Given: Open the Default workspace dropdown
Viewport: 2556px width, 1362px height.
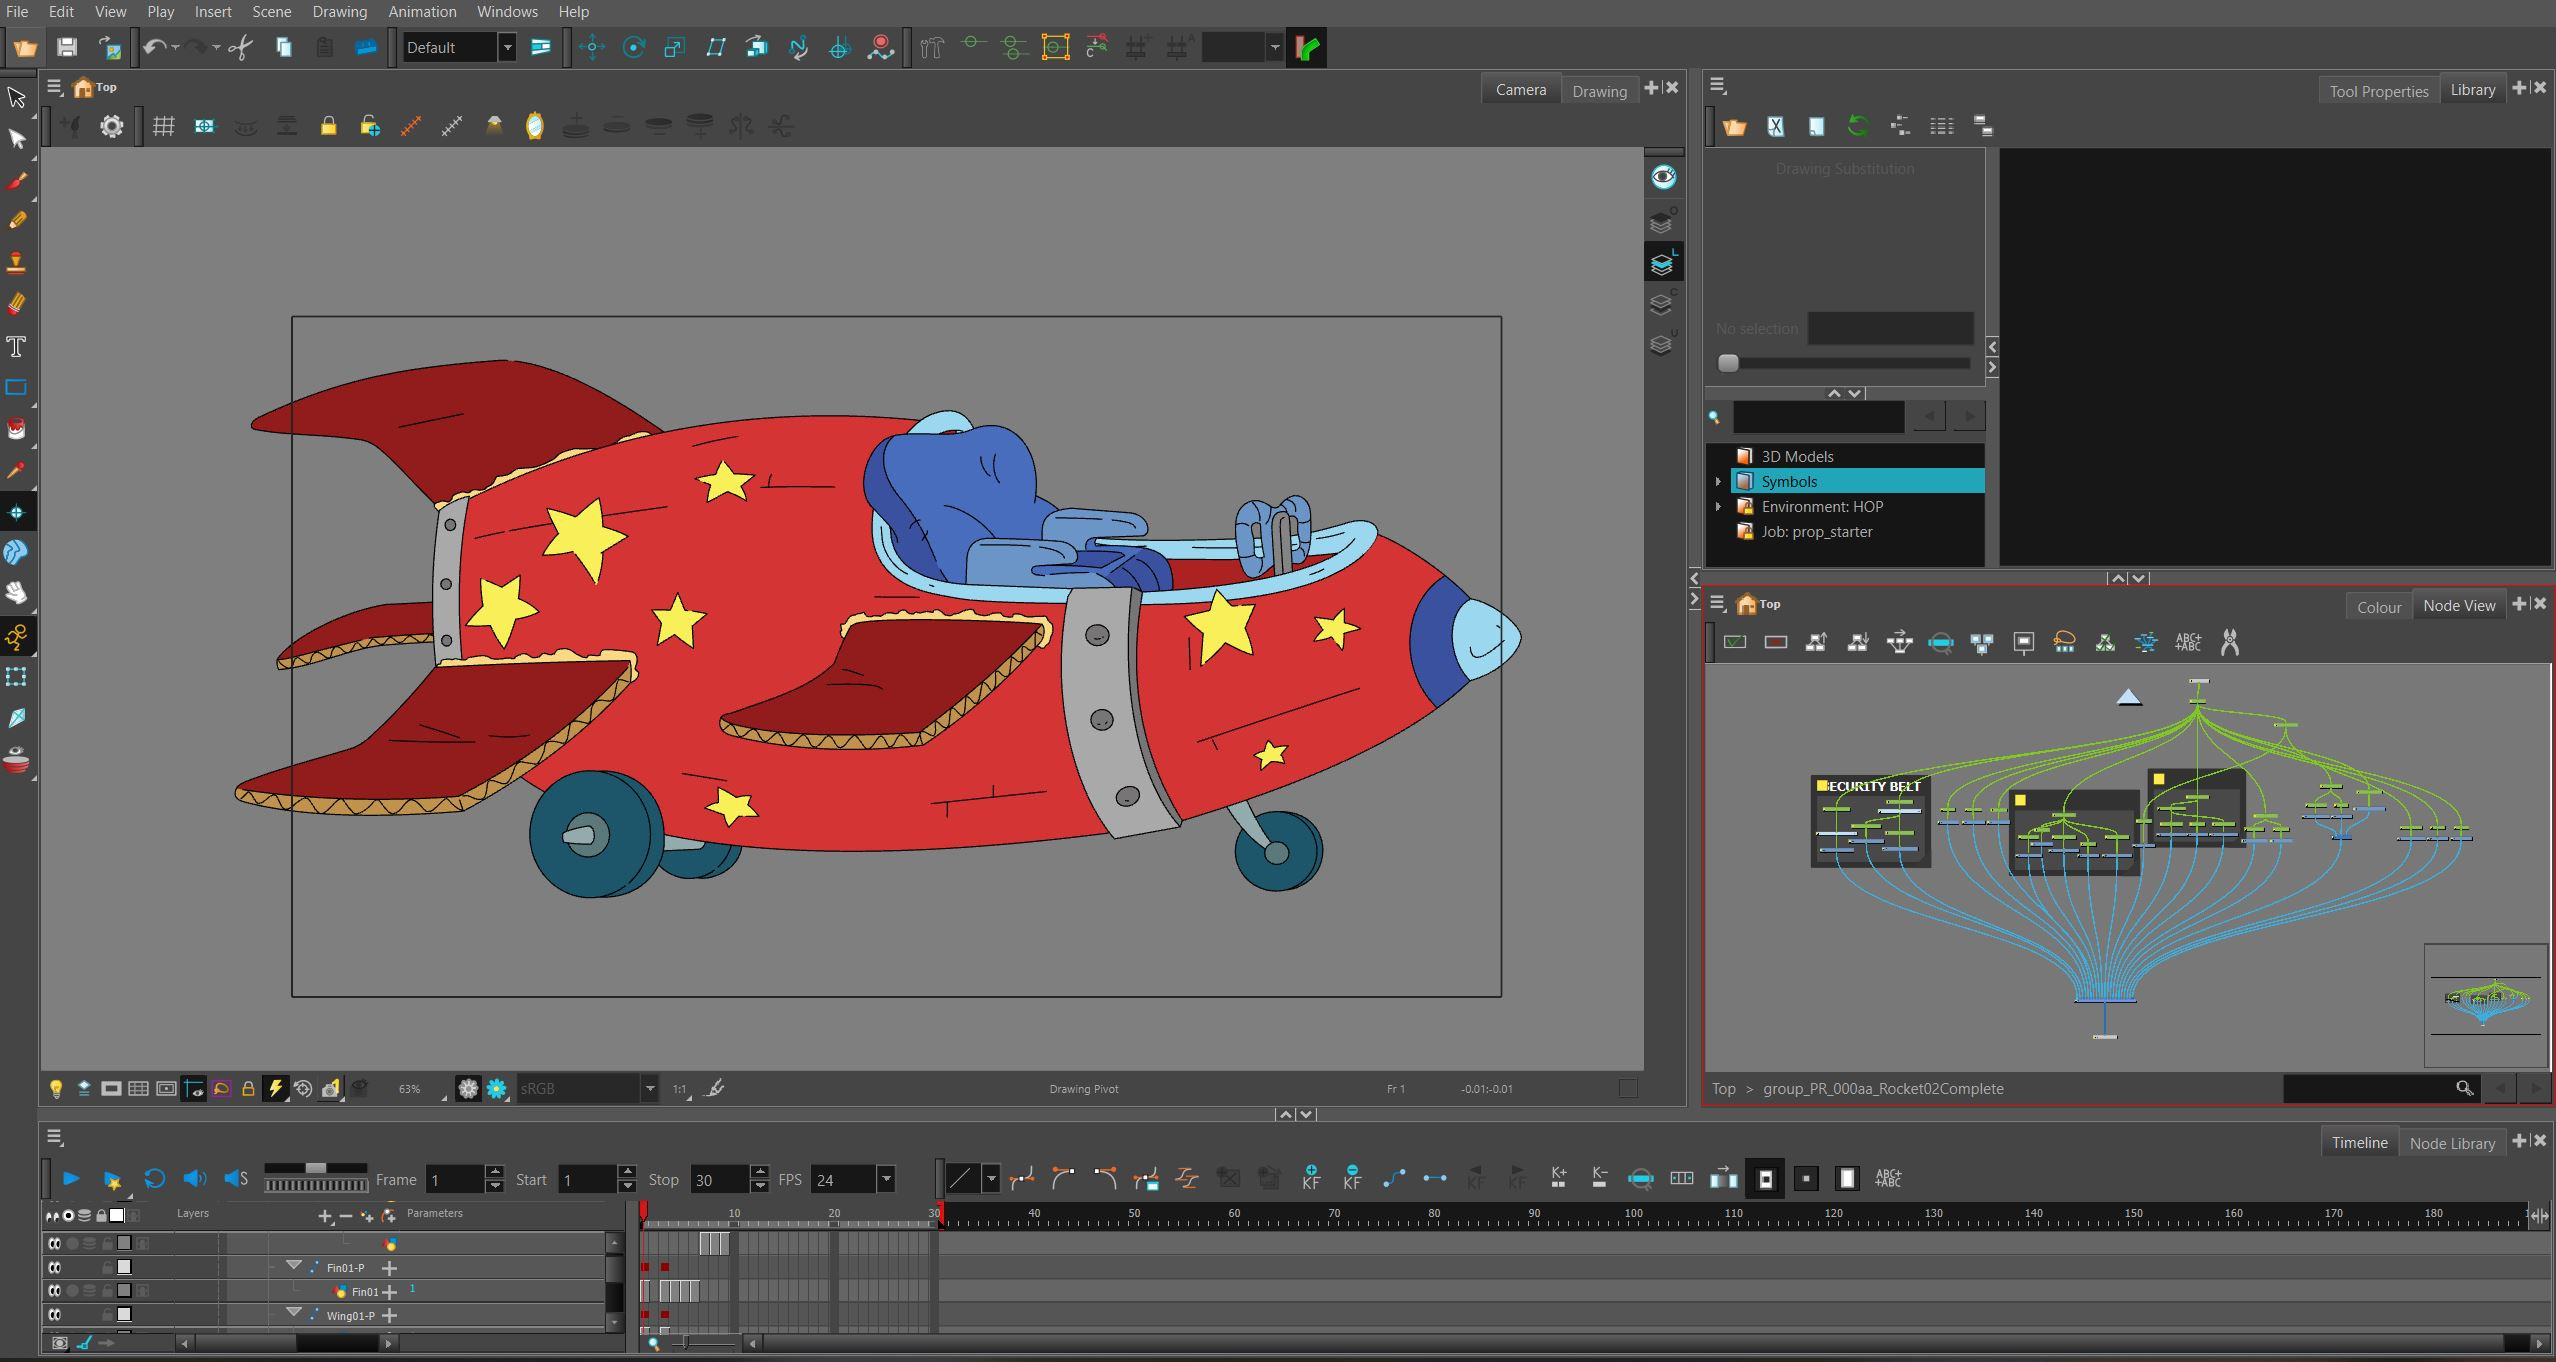Looking at the screenshot, I should (508, 47).
